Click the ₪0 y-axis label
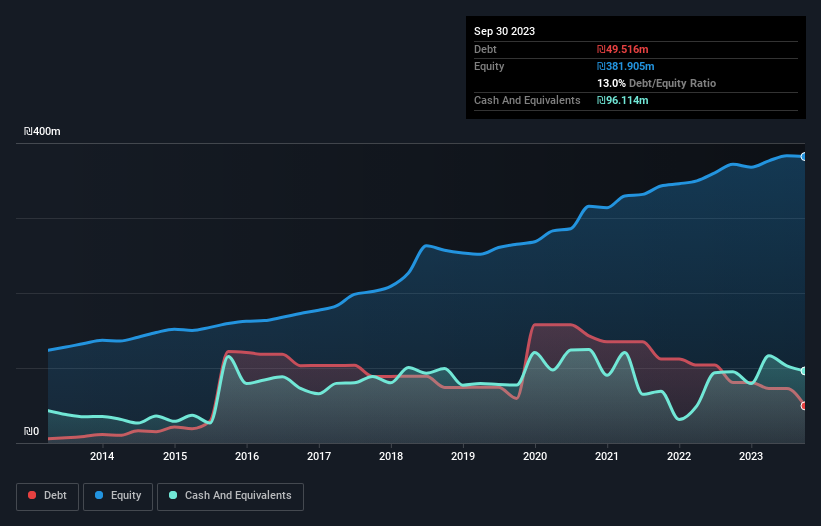This screenshot has height=526, width=821. click(x=31, y=431)
